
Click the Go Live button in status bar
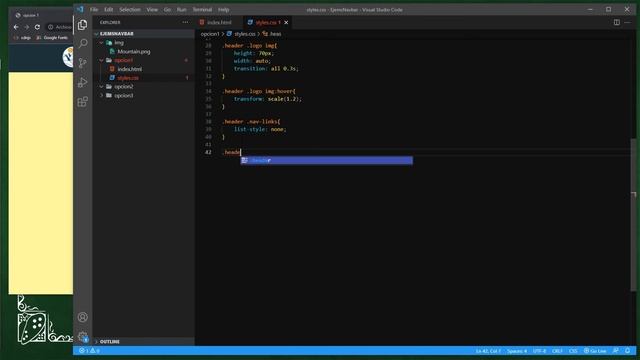[x=595, y=351]
